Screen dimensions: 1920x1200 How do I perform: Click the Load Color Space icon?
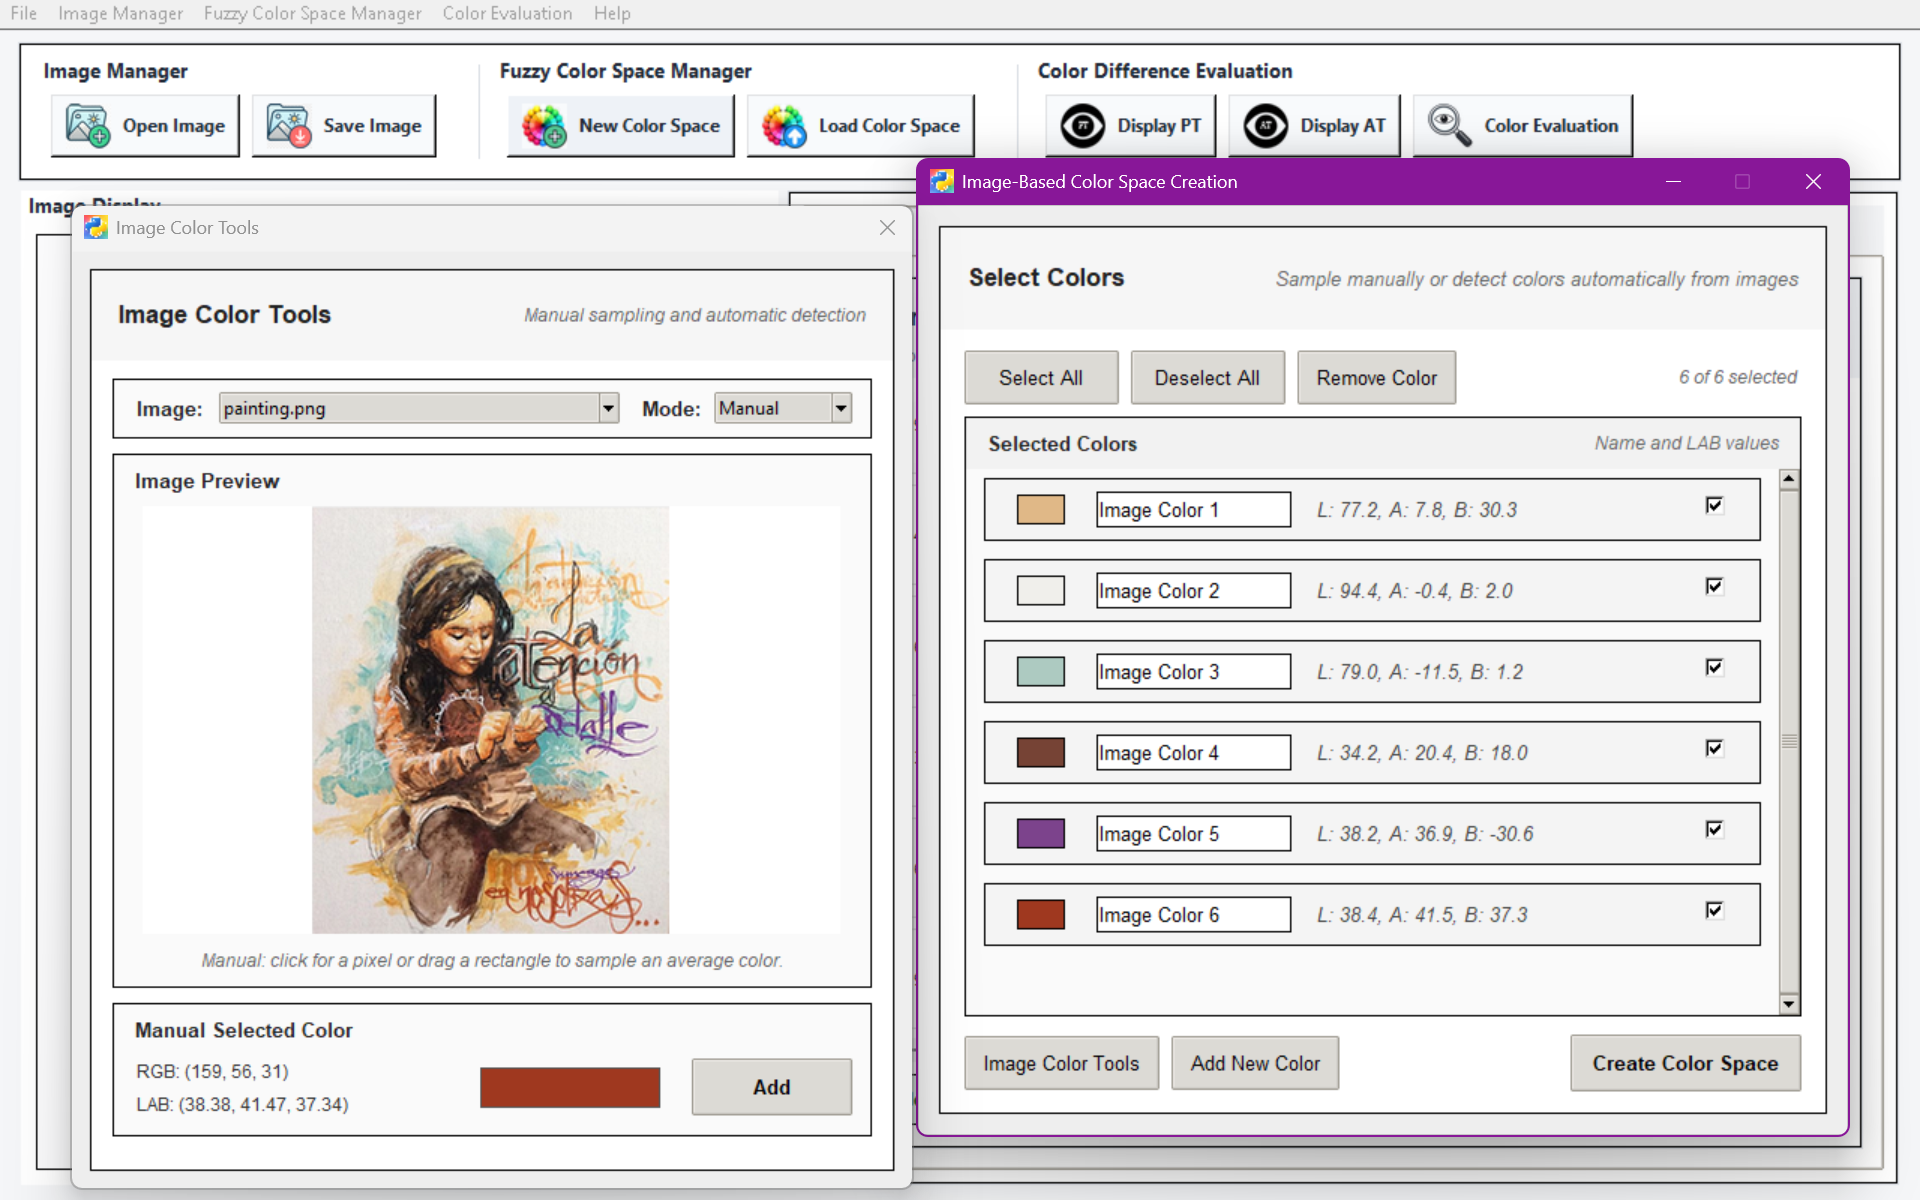coord(784,126)
